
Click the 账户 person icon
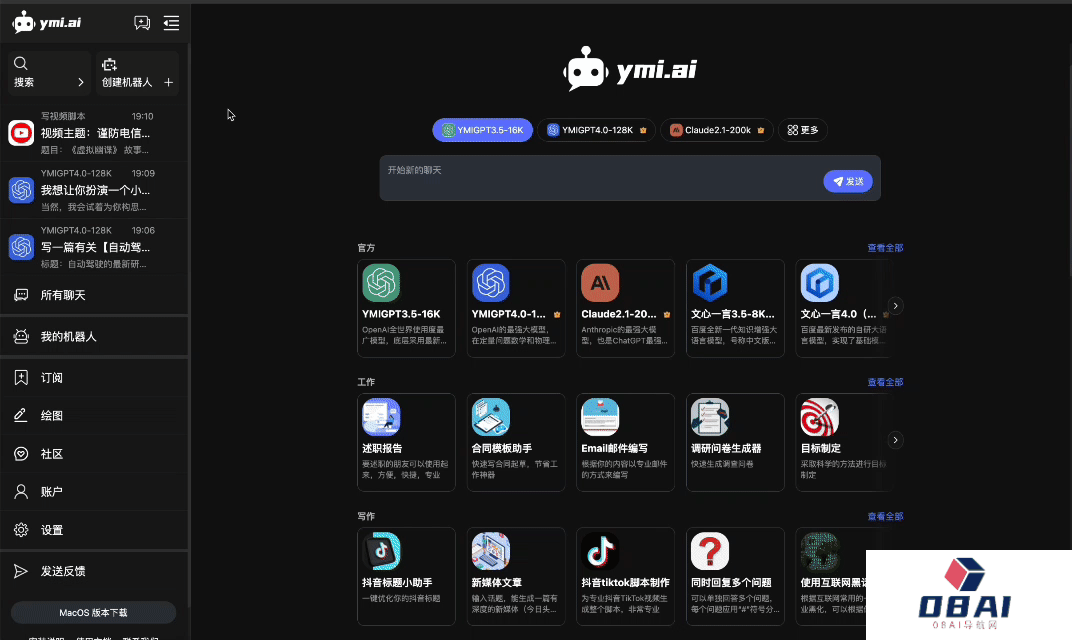21,492
